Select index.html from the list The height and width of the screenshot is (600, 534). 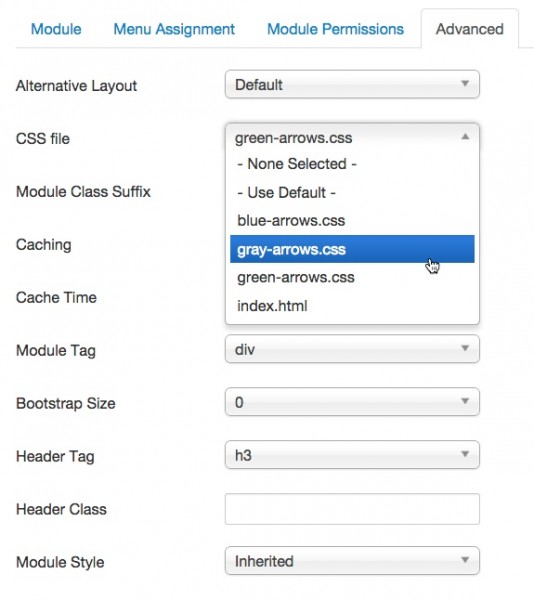click(x=352, y=306)
